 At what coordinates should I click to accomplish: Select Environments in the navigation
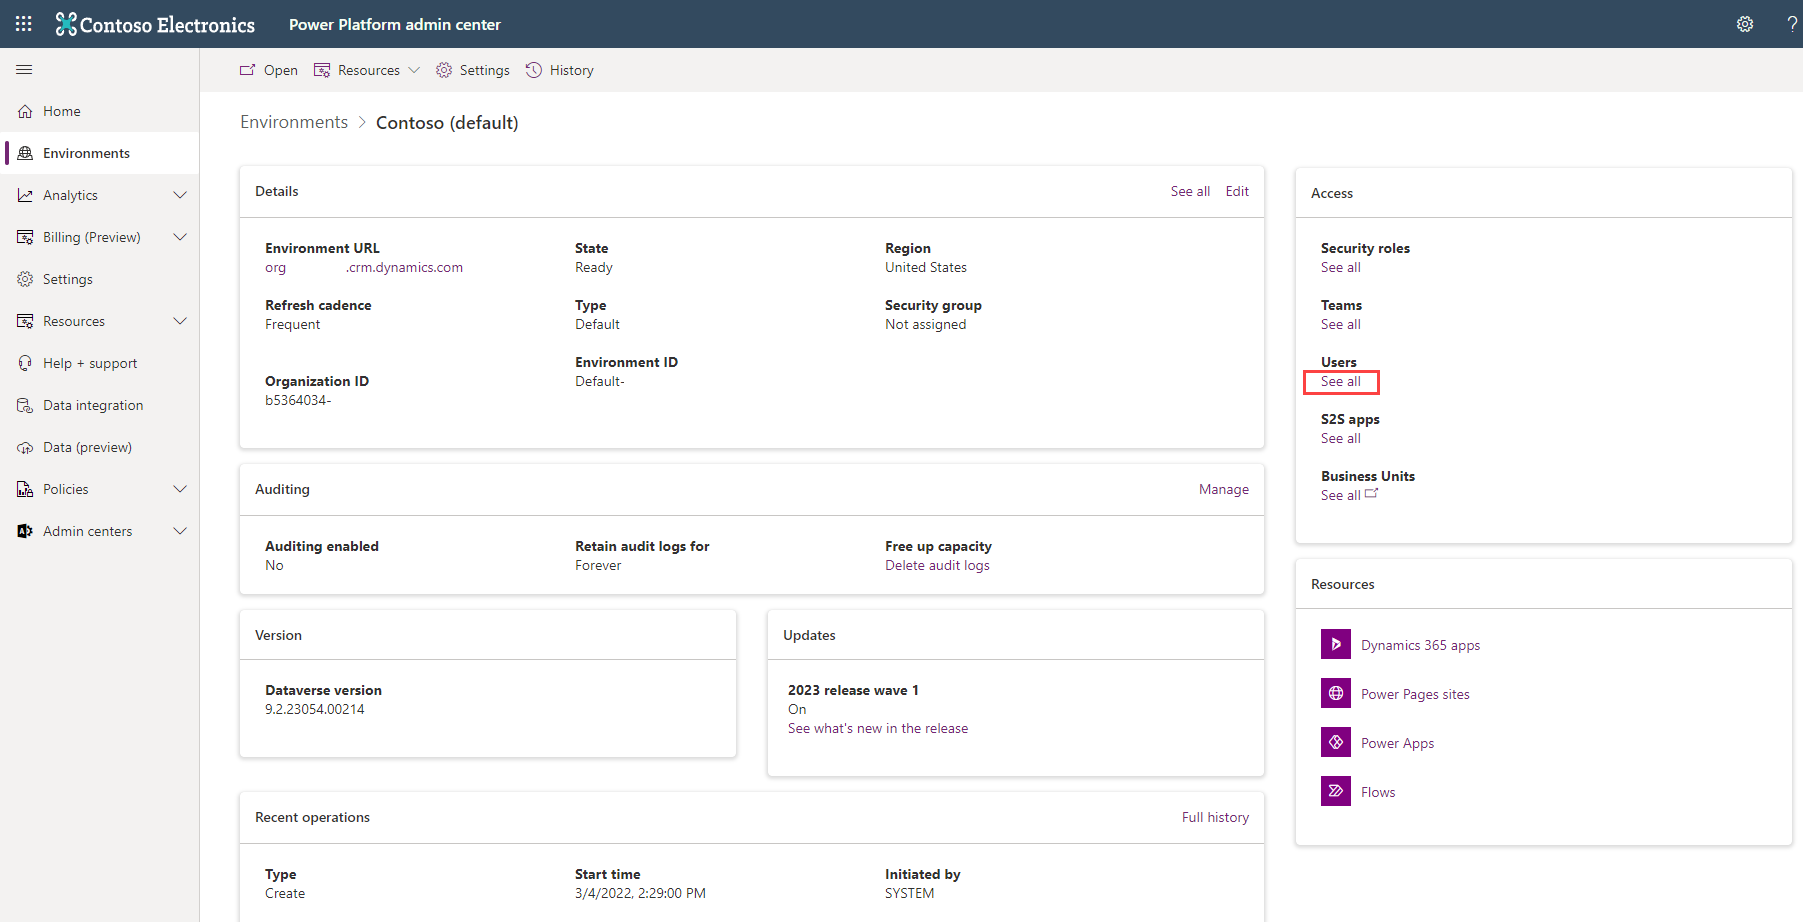[x=86, y=153]
